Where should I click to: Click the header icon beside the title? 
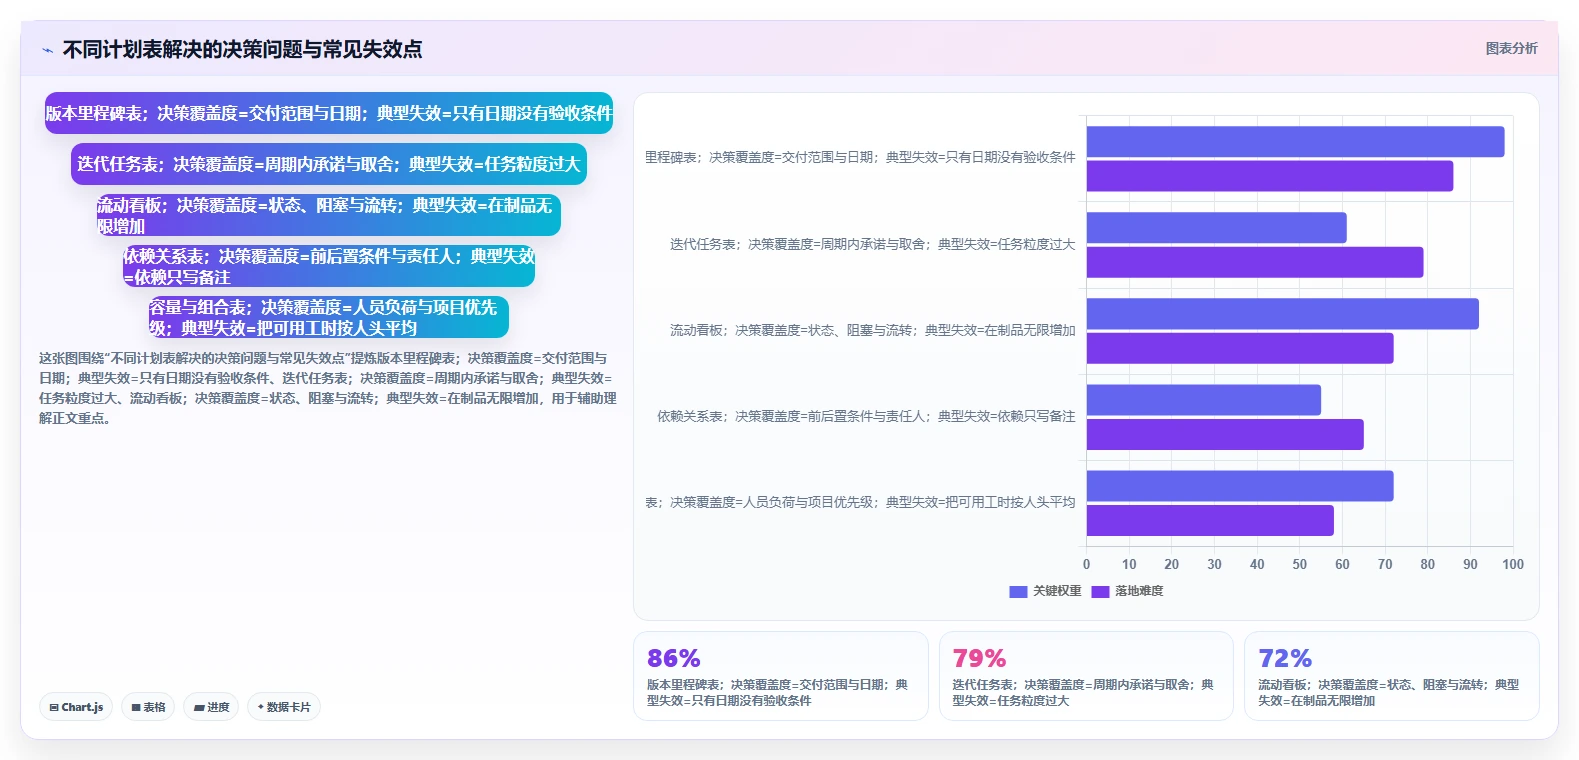click(x=47, y=50)
